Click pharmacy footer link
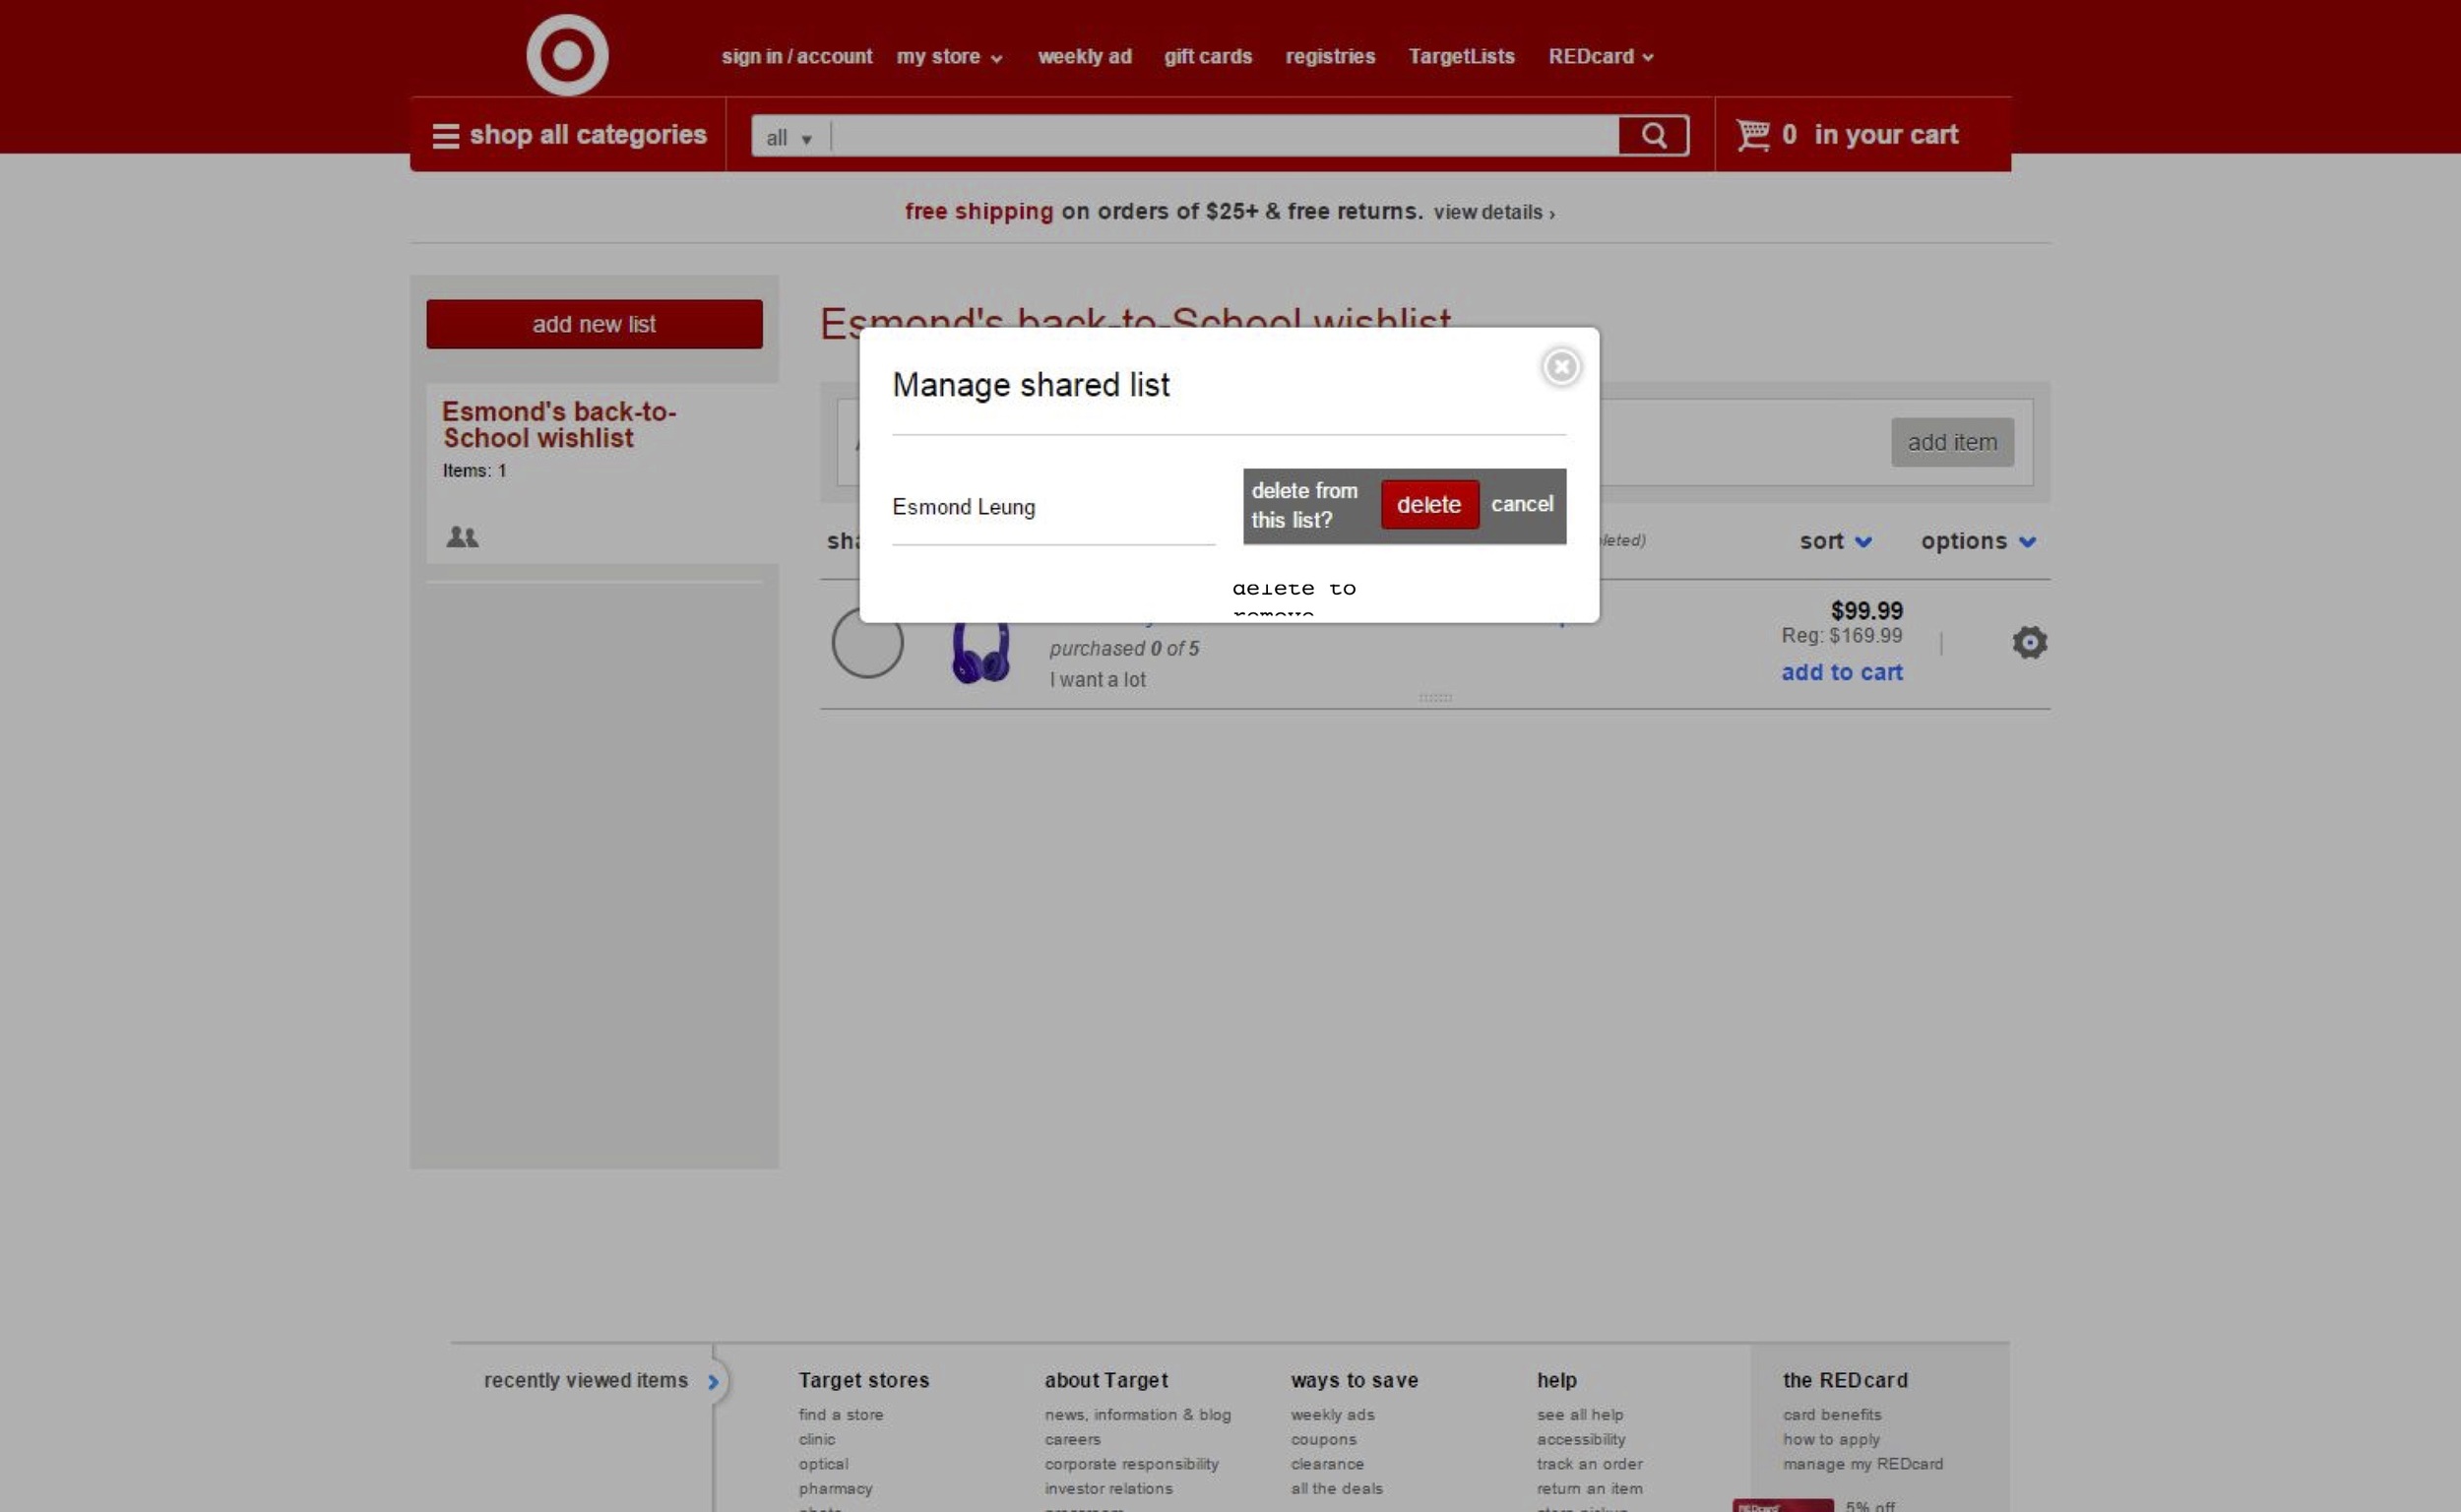This screenshot has height=1512, width=2461. tap(835, 1489)
